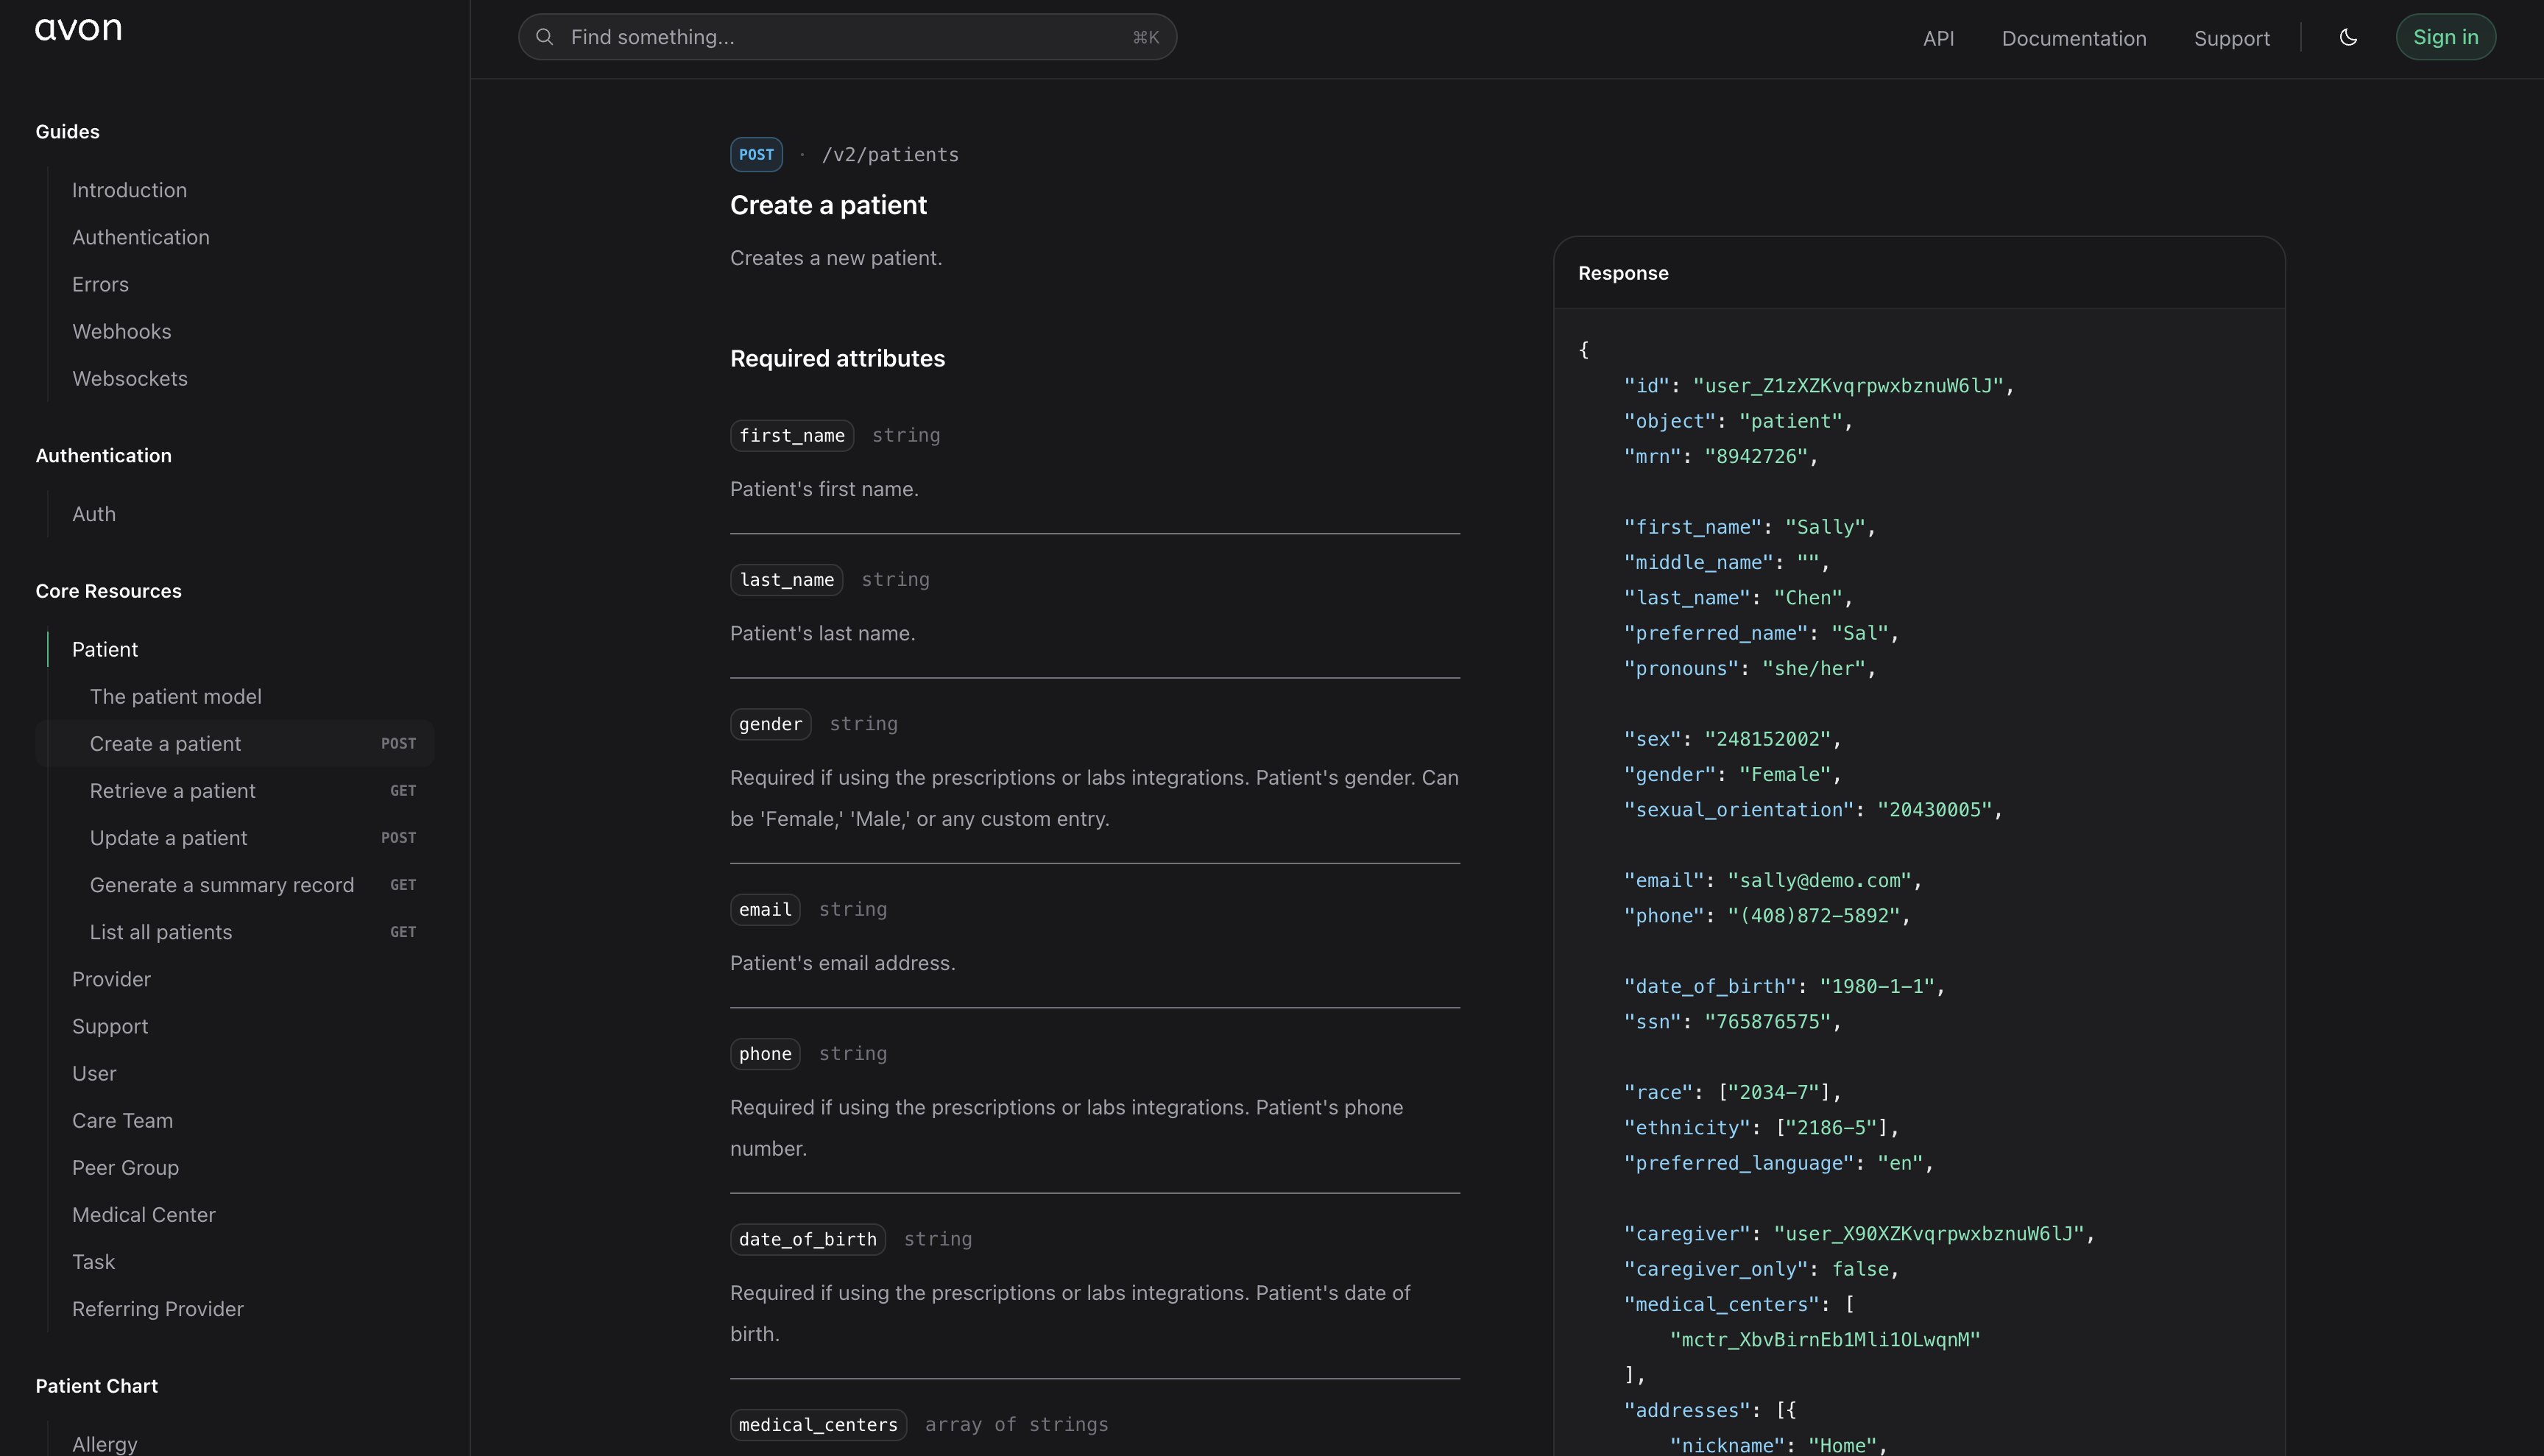
Task: Open Documentation in top navigation
Action: pyautogui.click(x=2073, y=38)
